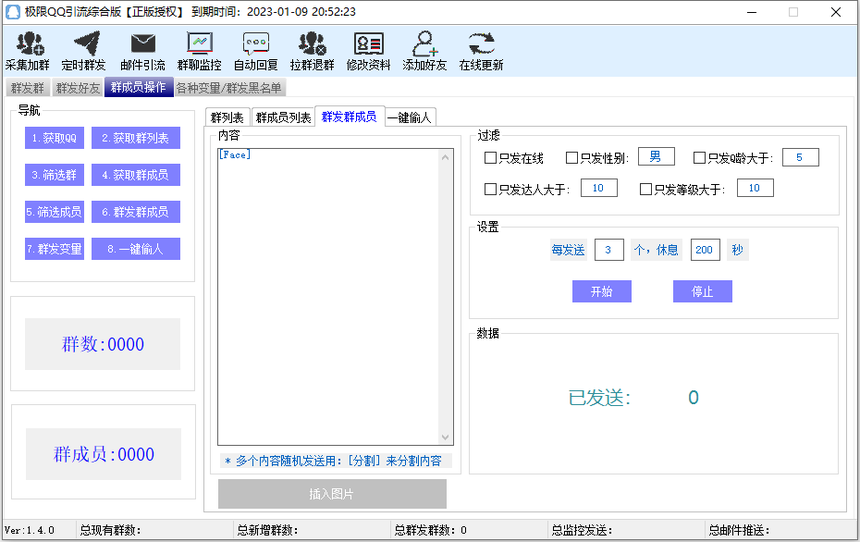Image resolution: width=860 pixels, height=542 pixels.
Task: Enable the 只发达人大于 checkbox
Action: click(490, 189)
